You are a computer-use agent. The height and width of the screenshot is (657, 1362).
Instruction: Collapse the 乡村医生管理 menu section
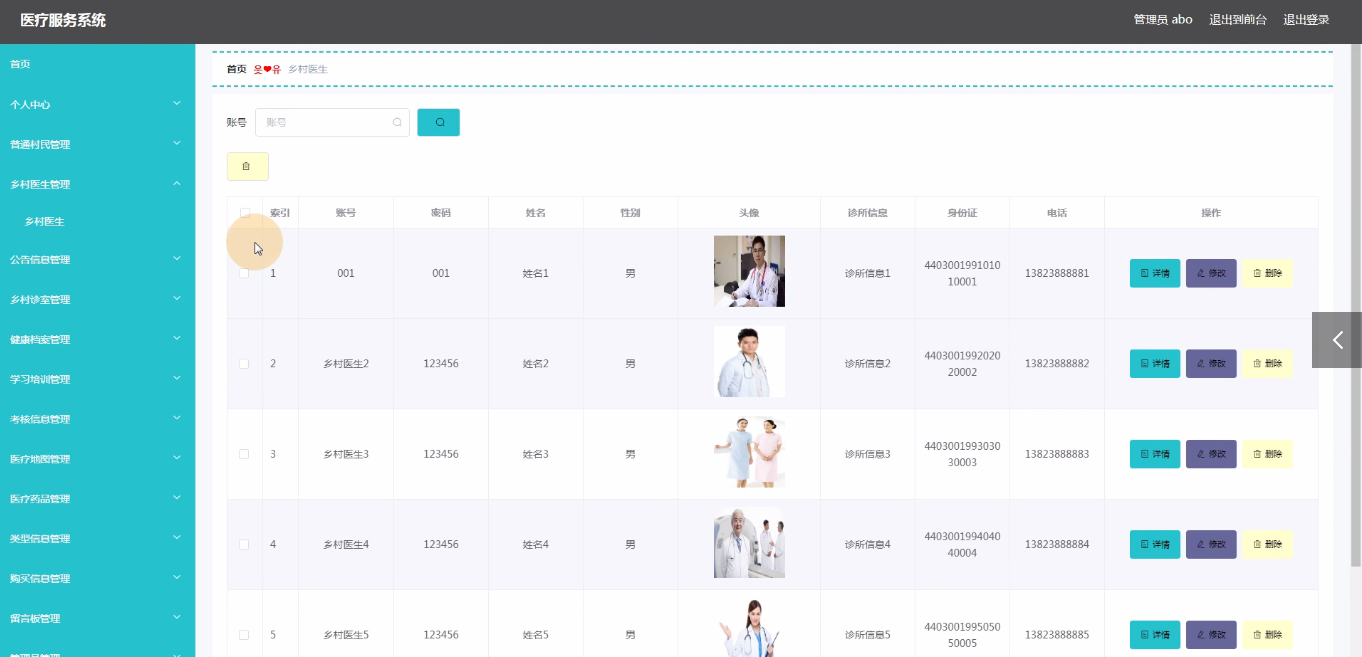(x=97, y=184)
